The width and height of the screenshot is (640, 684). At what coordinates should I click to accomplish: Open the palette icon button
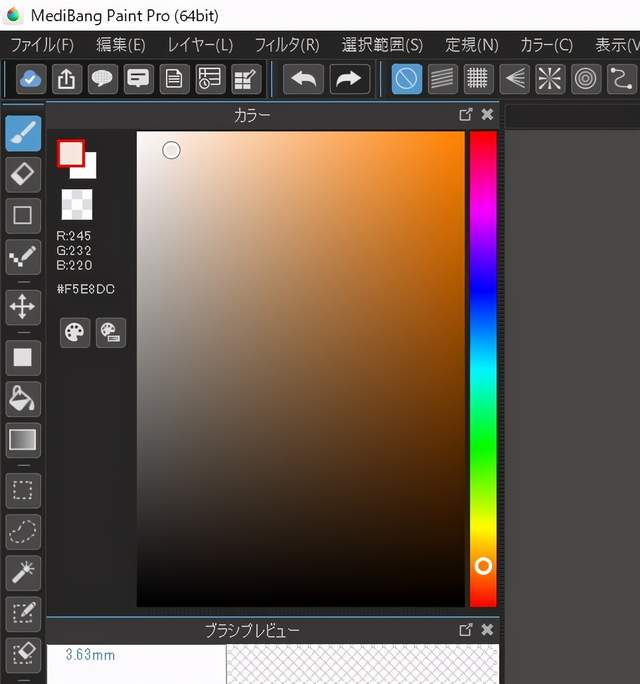tap(75, 333)
